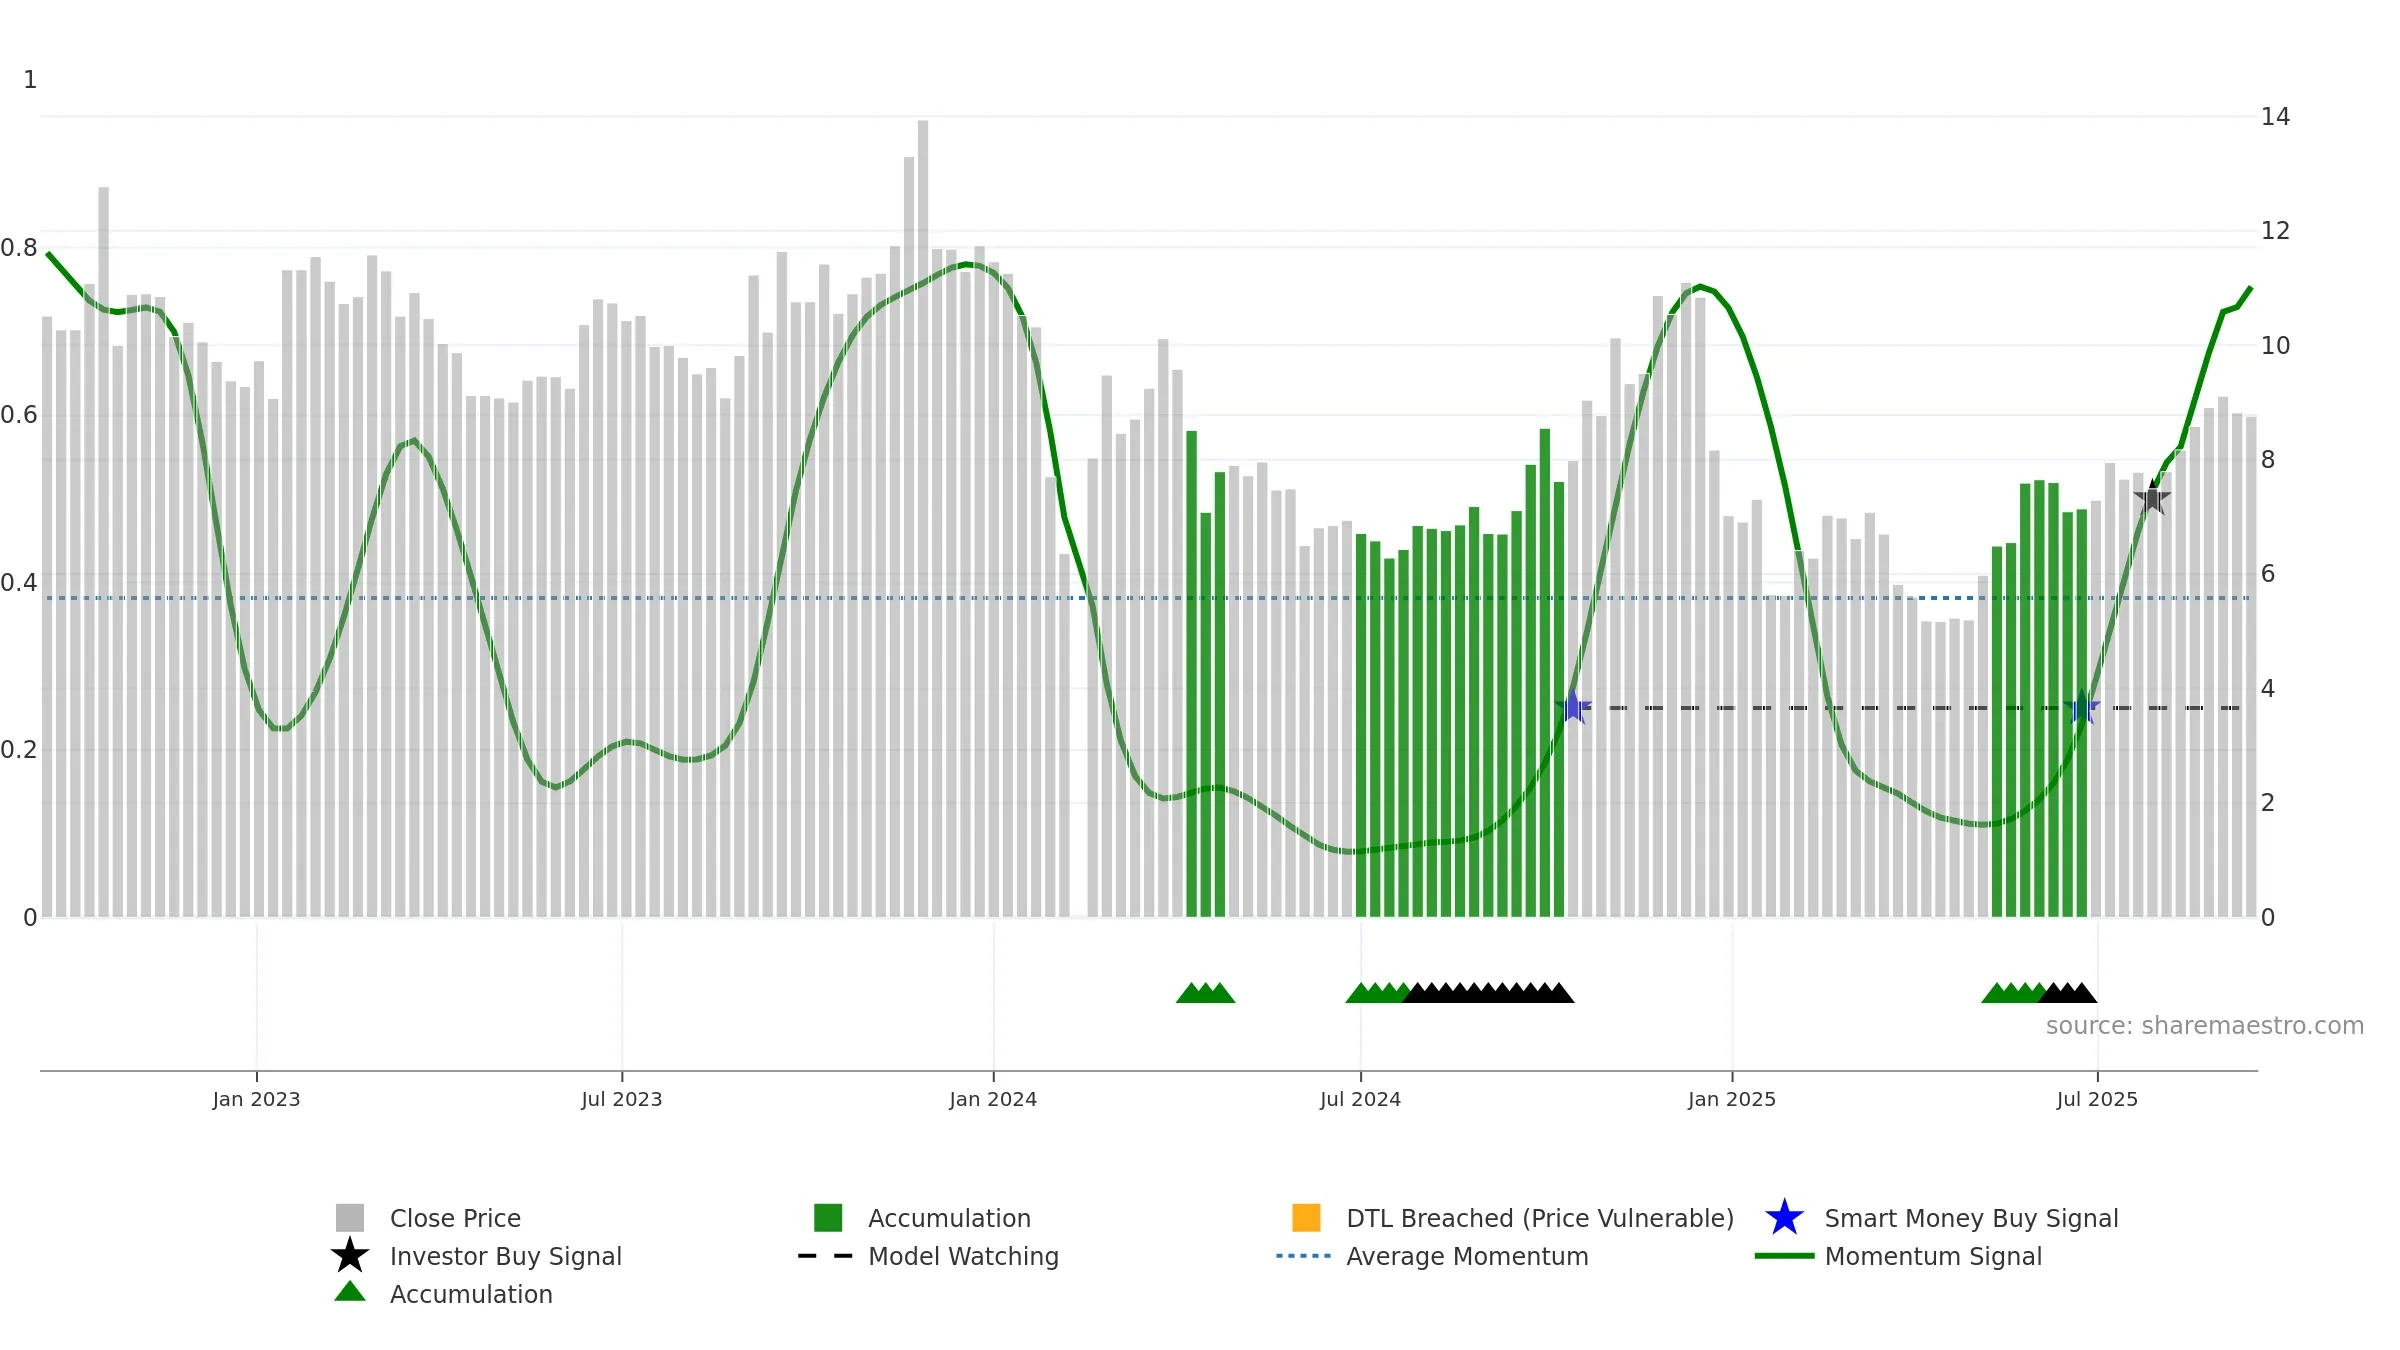Click the tallest gray price bar before Jan 2024
The image size is (2400, 1350).
click(x=923, y=518)
